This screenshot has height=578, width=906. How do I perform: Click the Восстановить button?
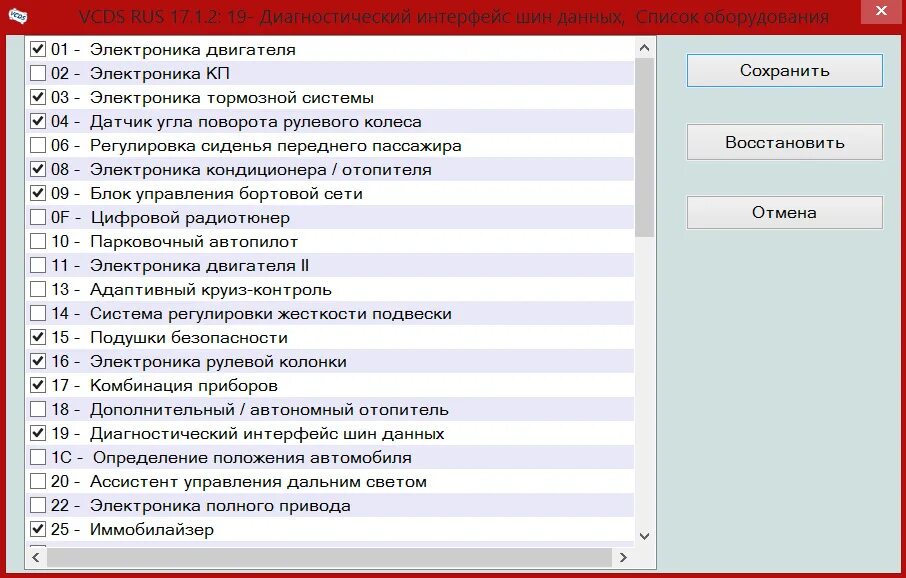(785, 142)
